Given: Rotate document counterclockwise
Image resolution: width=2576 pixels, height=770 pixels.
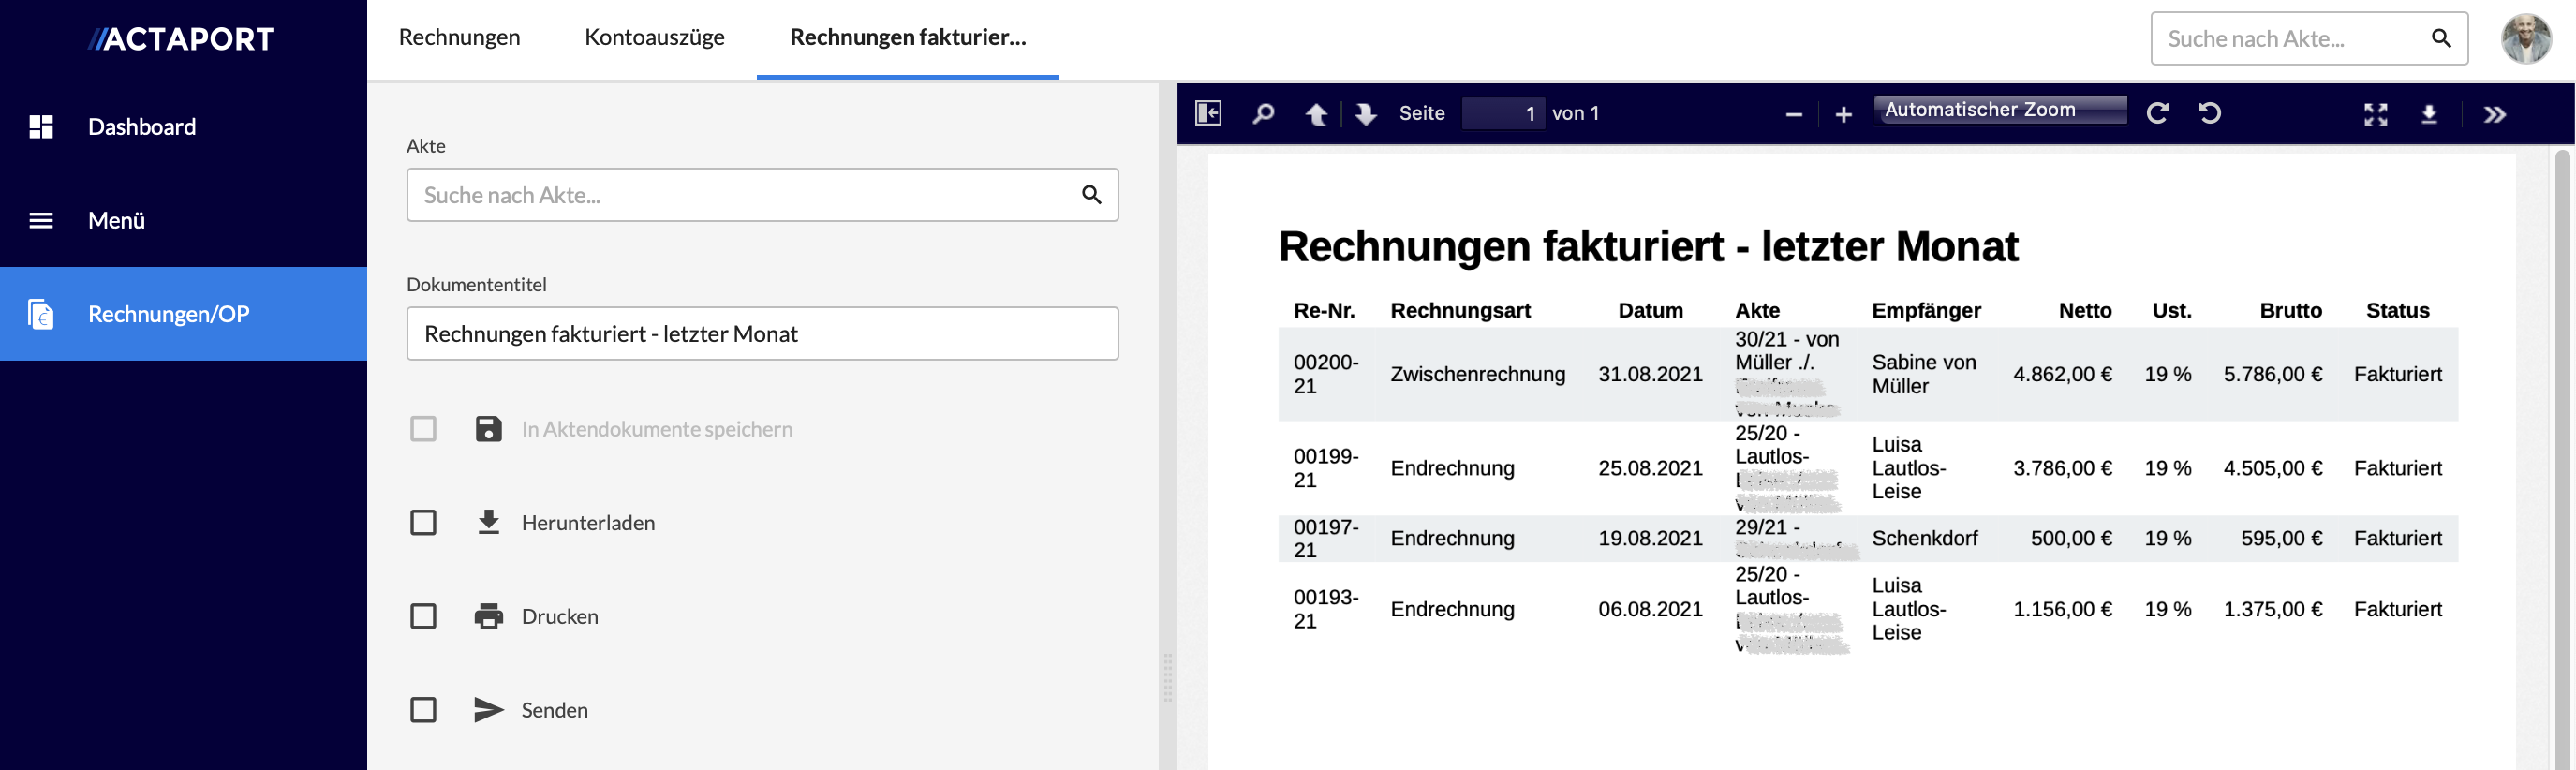Looking at the screenshot, I should (x=2210, y=113).
